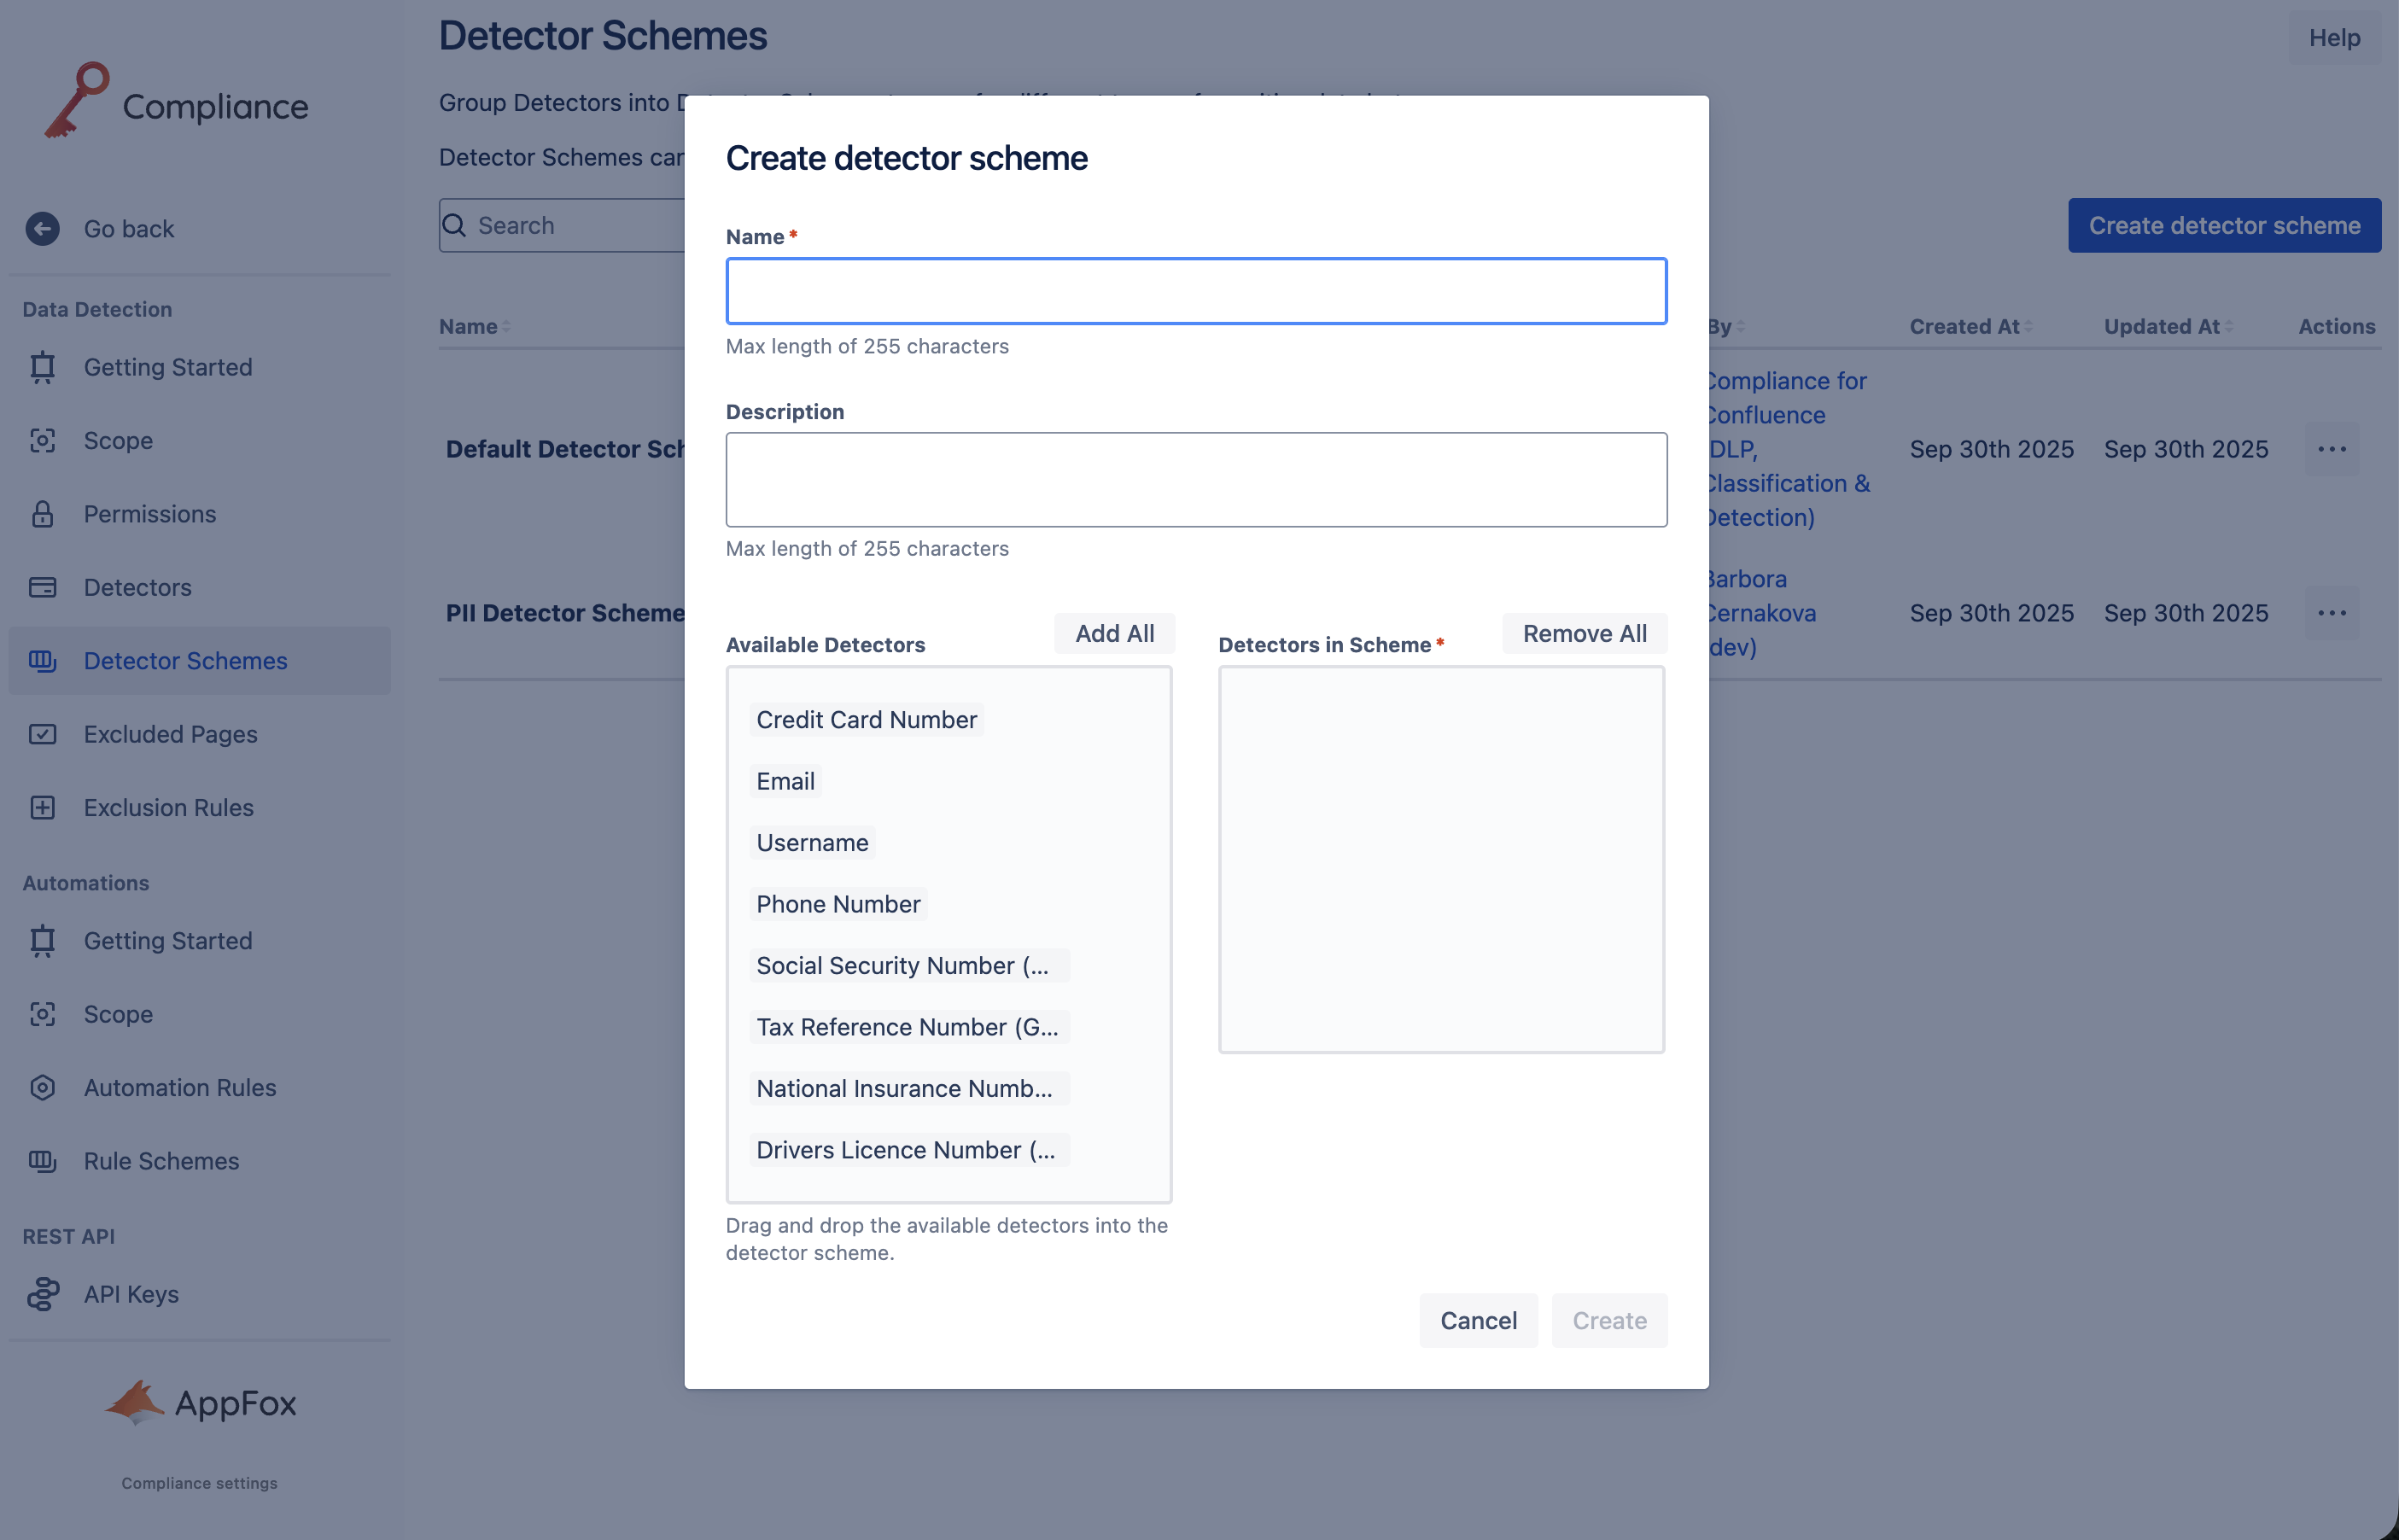Screen dimensions: 2399x1540
Task: Select the Phone Number detector chip
Action: point(838,904)
